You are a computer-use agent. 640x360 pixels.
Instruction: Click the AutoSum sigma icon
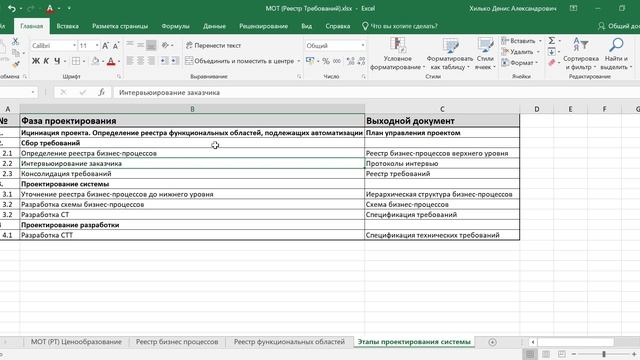(x=551, y=40)
